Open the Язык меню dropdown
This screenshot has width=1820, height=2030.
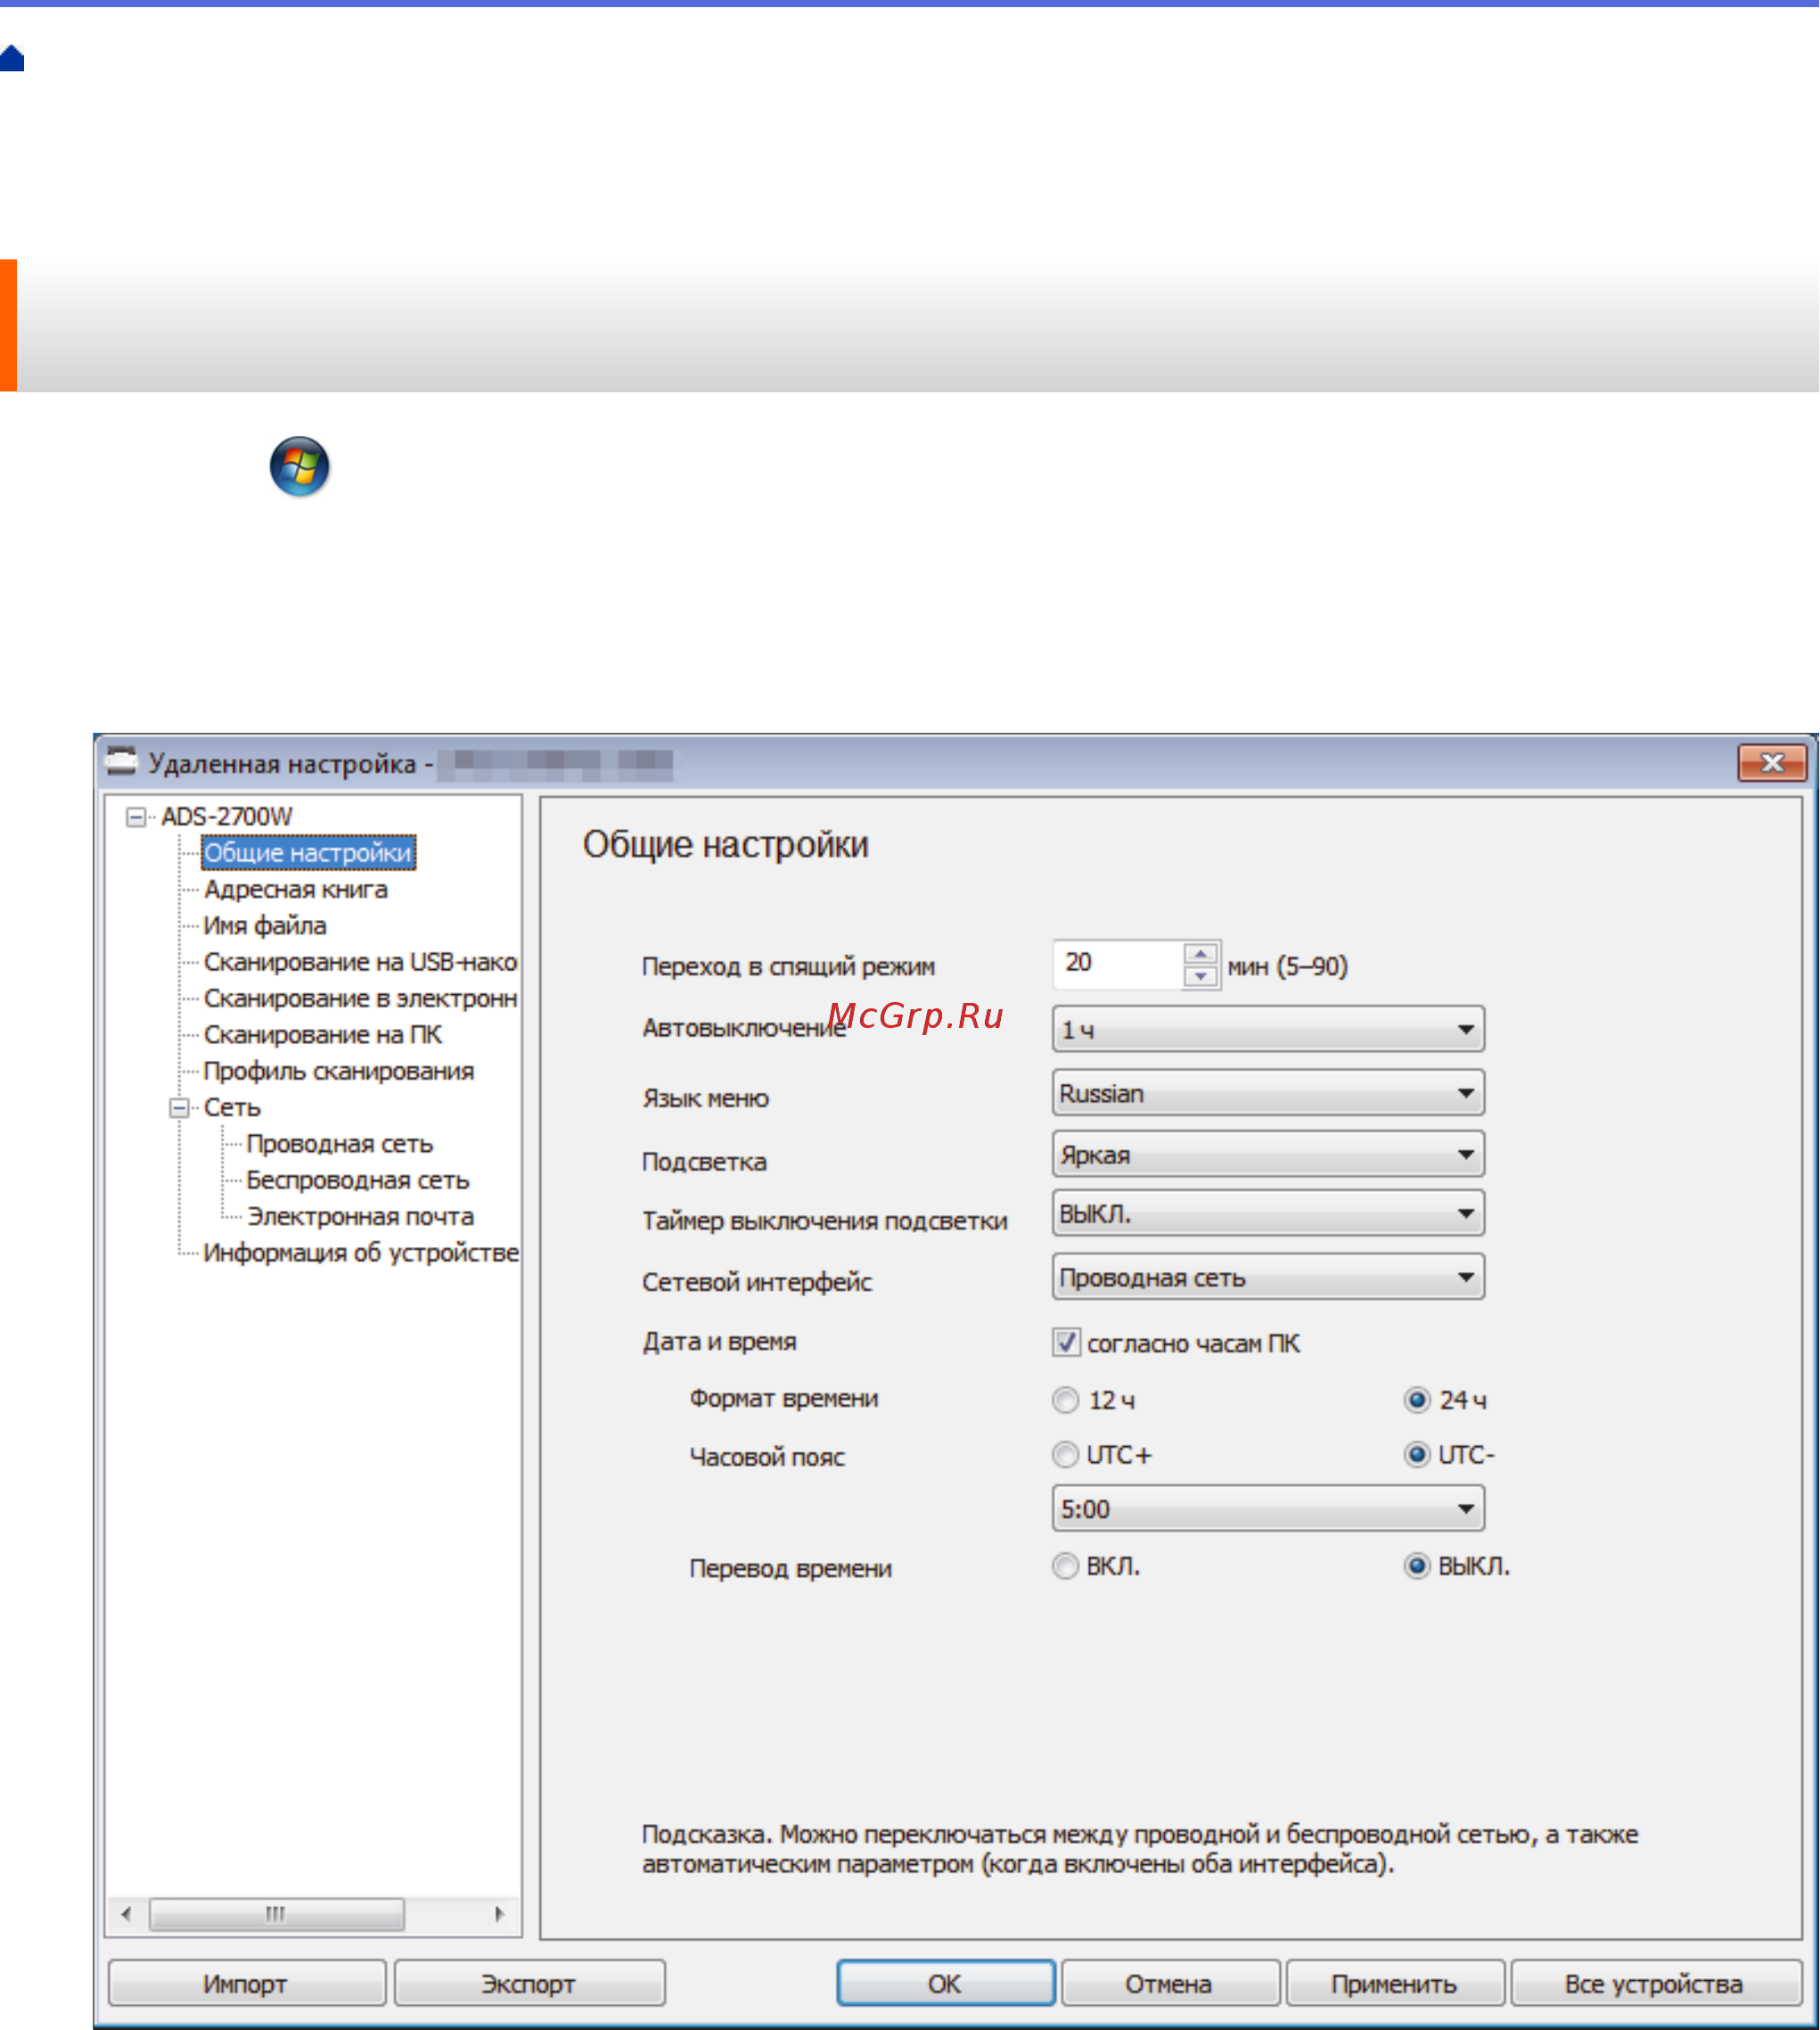pos(1268,1092)
